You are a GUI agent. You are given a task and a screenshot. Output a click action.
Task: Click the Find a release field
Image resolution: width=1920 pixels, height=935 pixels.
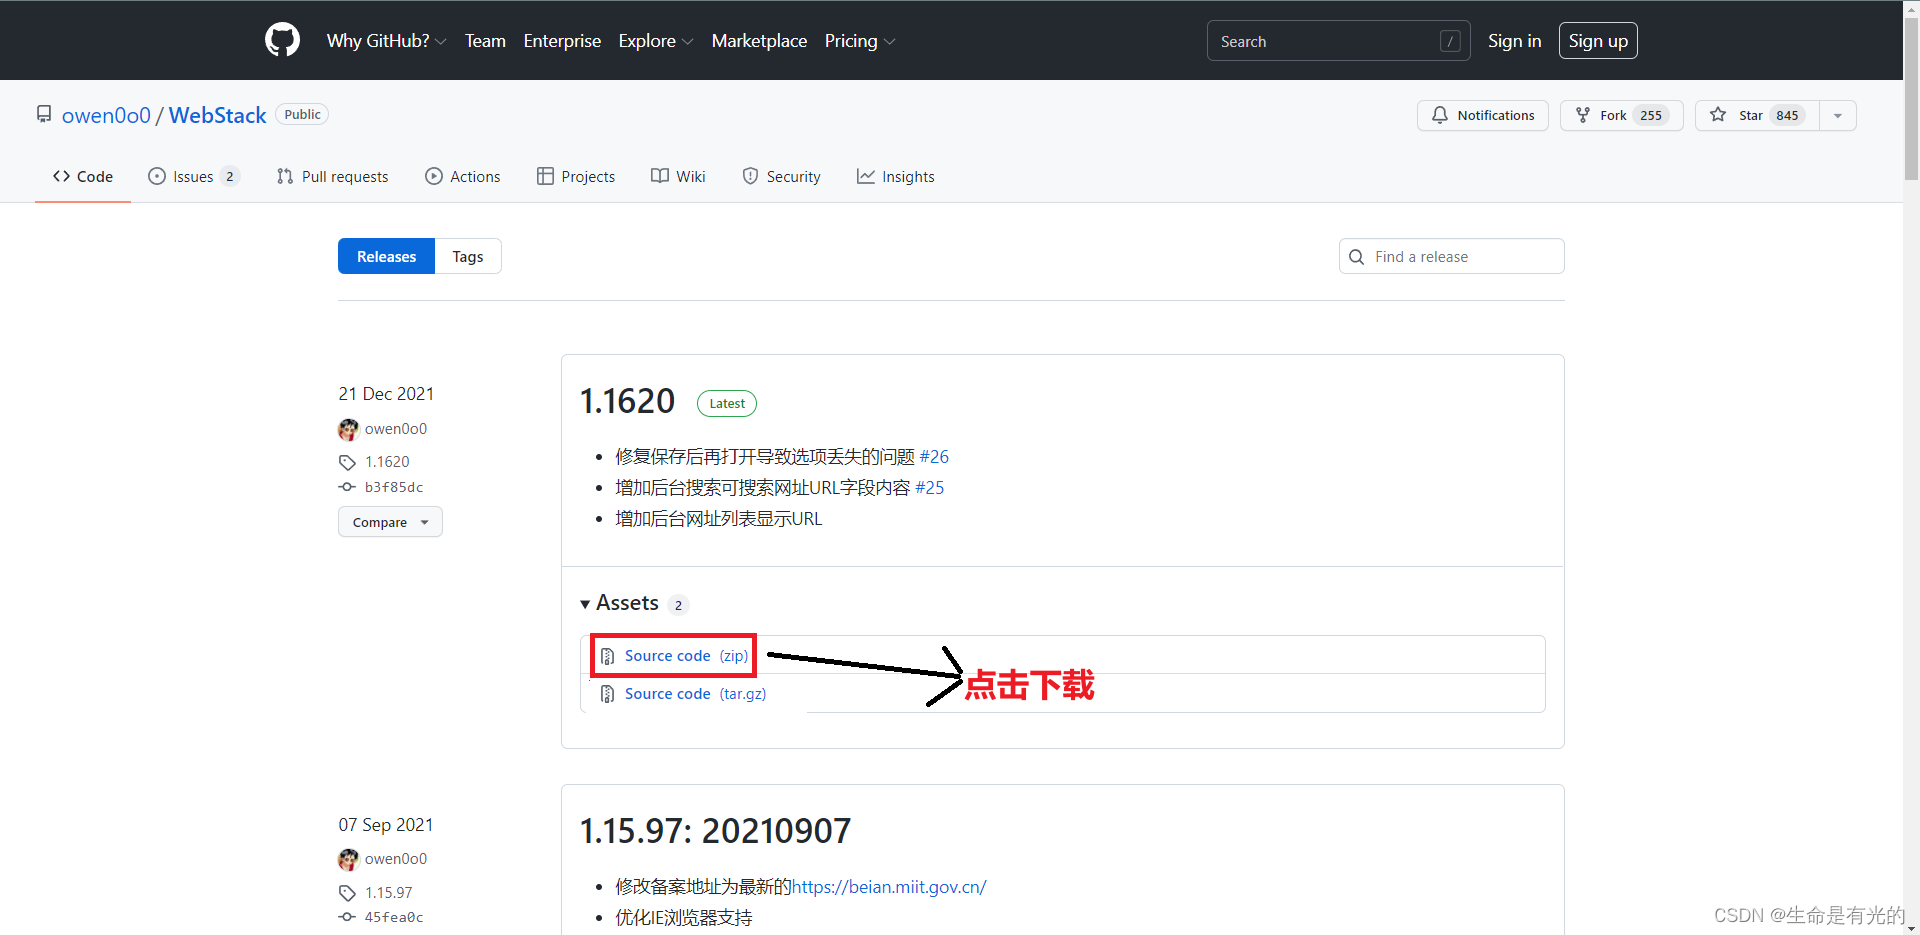tap(1451, 256)
